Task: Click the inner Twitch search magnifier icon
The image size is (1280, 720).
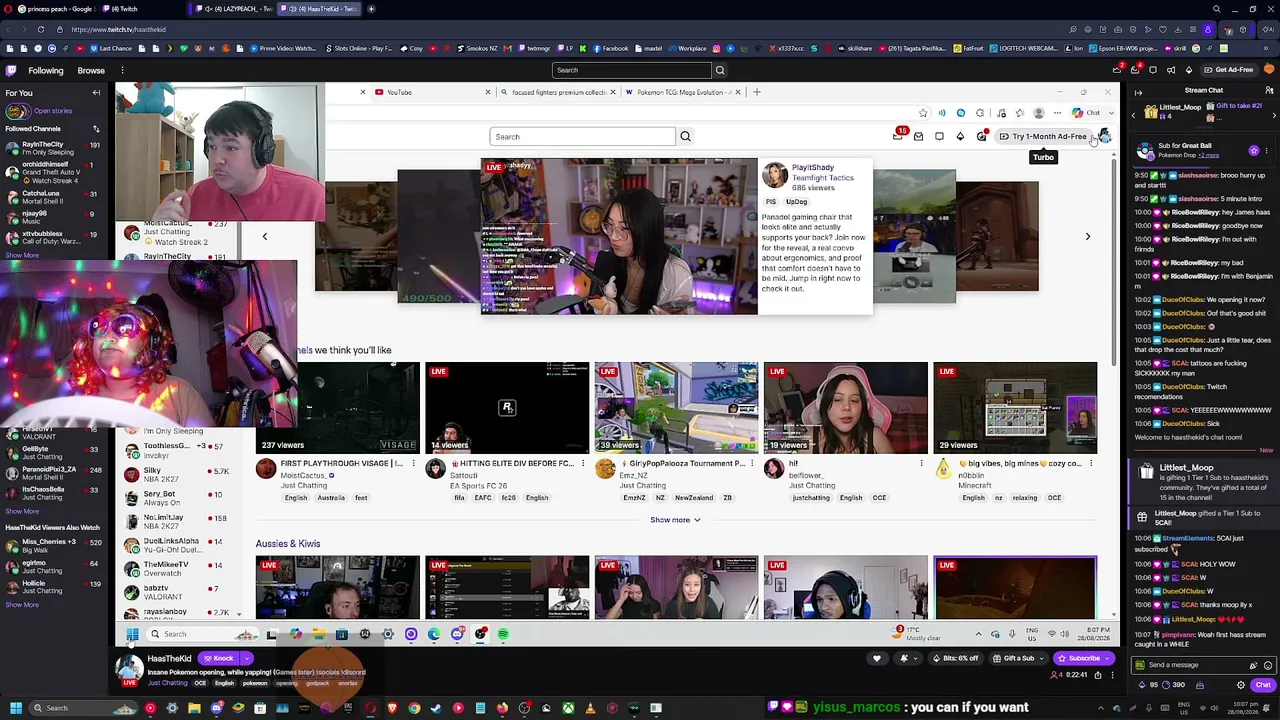Action: click(685, 137)
